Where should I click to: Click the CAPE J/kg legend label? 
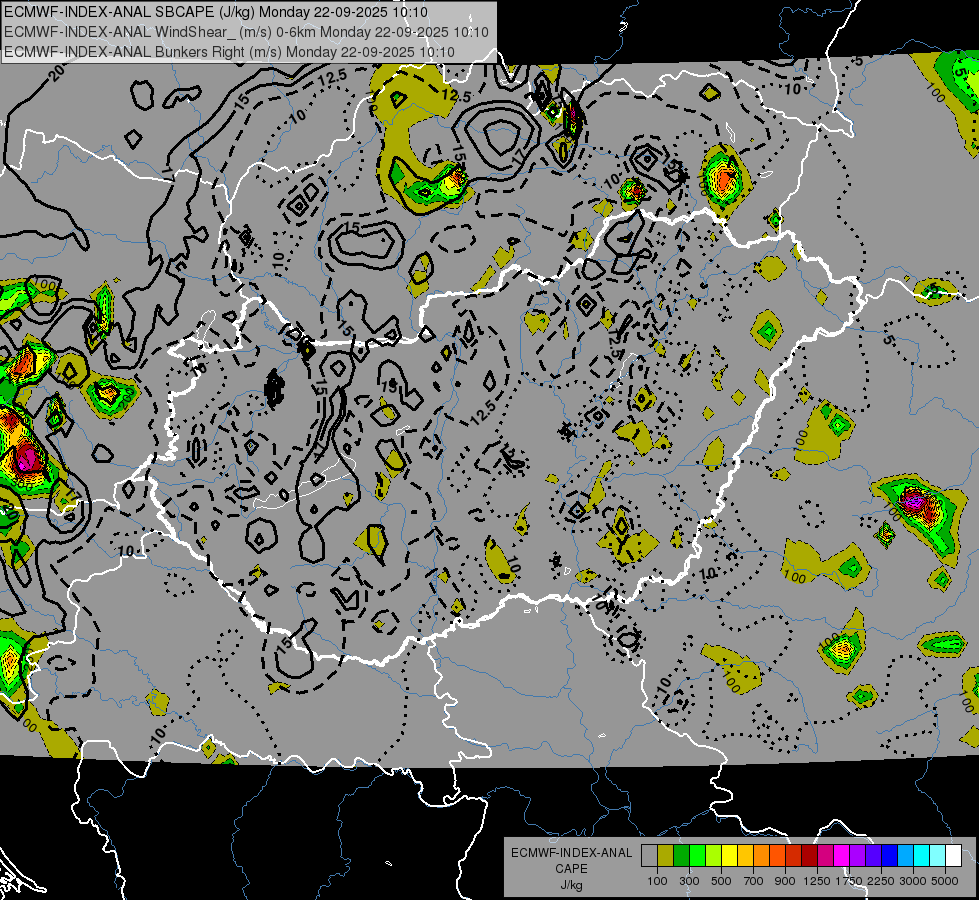(571, 869)
